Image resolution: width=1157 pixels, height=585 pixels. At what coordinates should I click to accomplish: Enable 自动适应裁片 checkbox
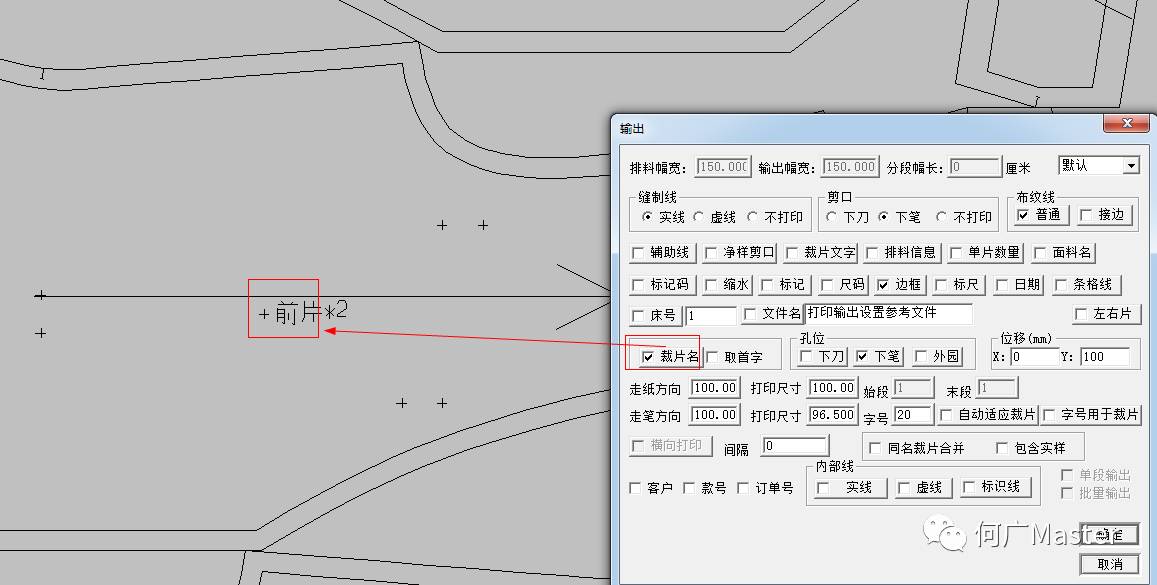point(945,415)
